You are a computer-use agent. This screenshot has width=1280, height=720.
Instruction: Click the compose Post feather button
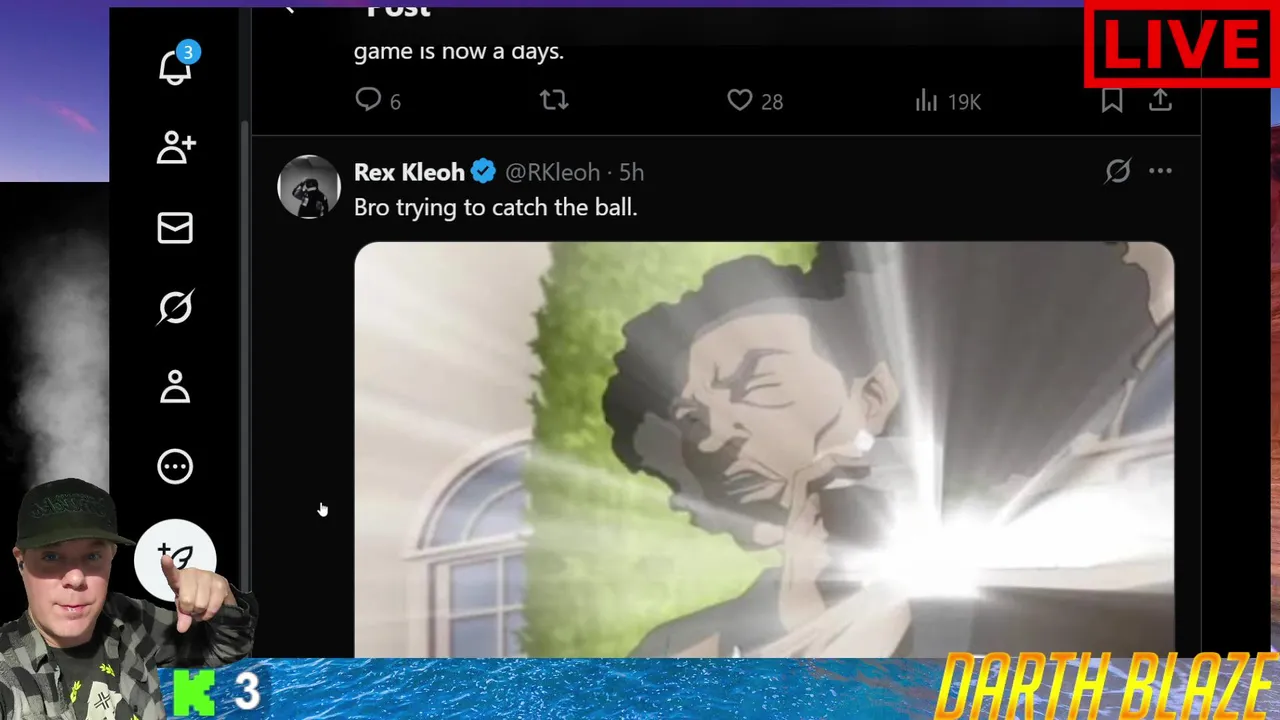[175, 559]
